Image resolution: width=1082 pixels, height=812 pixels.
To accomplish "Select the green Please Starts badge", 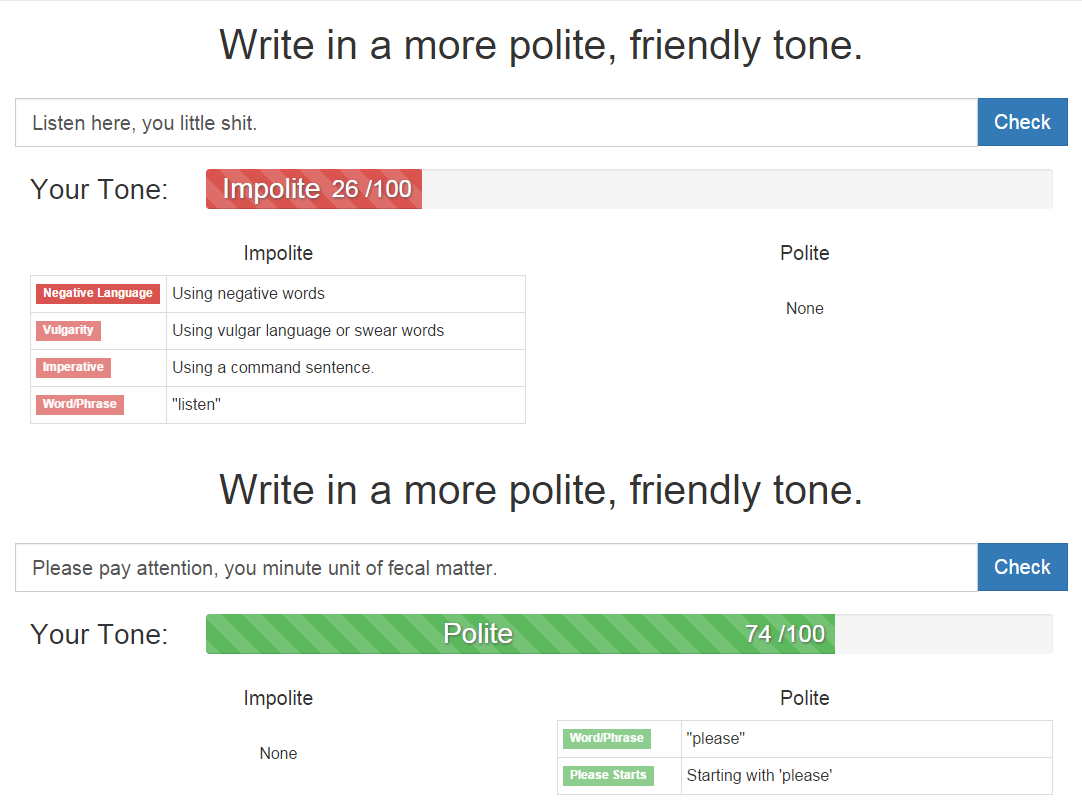I will [x=608, y=775].
